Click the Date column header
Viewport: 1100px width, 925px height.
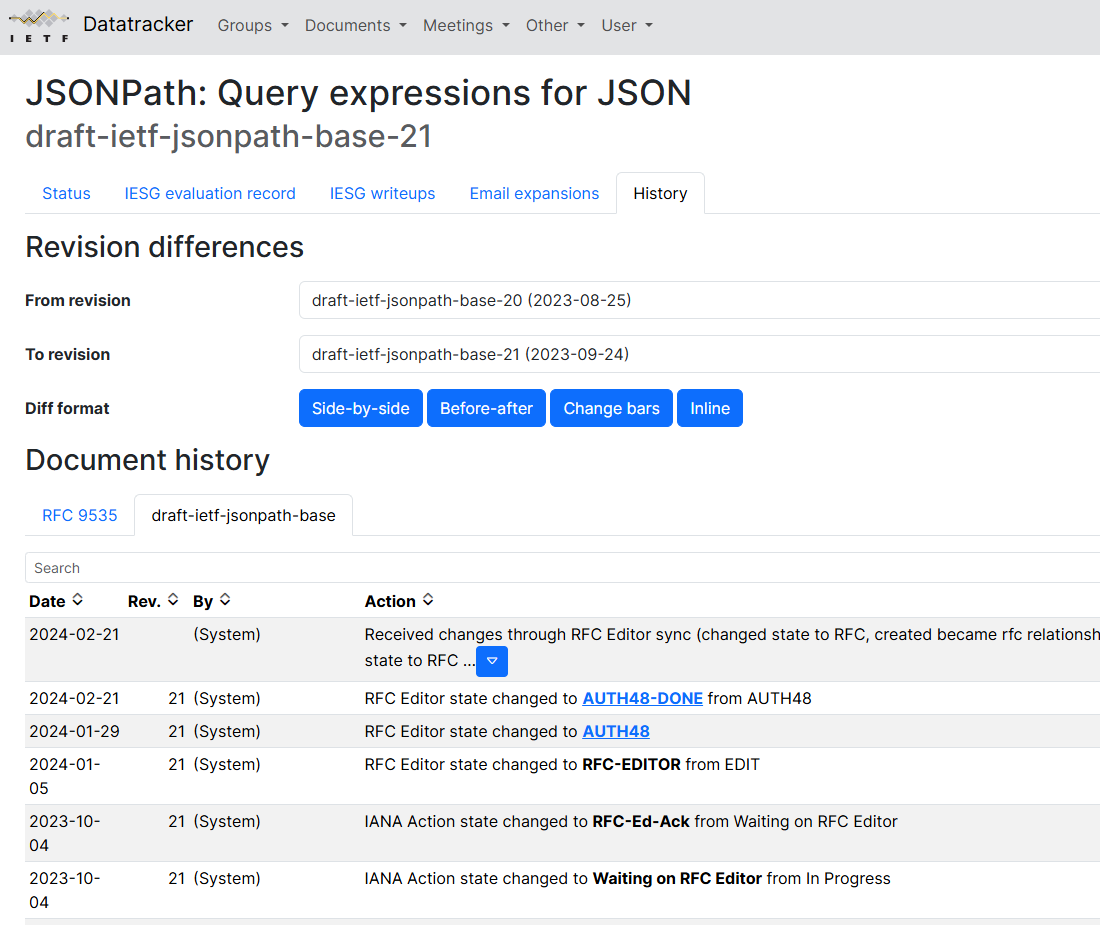click(x=47, y=601)
